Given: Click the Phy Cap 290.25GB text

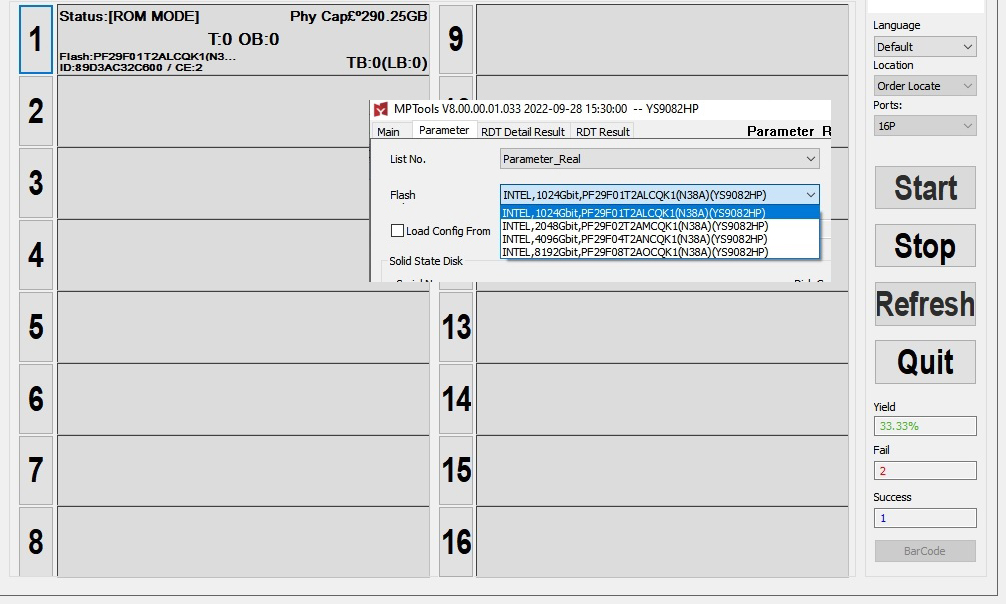Looking at the screenshot, I should pyautogui.click(x=359, y=16).
